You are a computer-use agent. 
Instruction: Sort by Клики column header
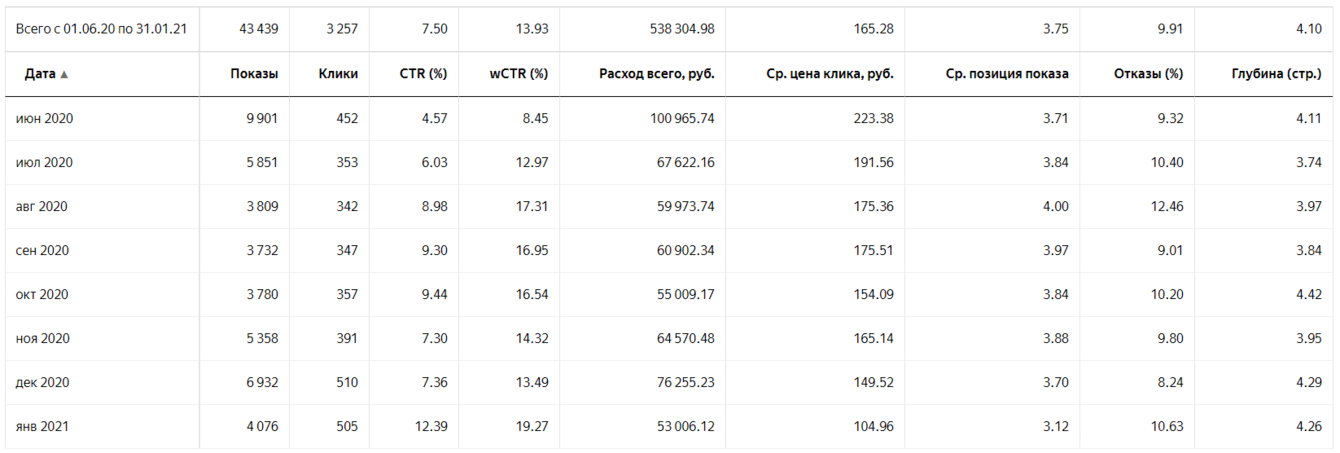(x=338, y=74)
